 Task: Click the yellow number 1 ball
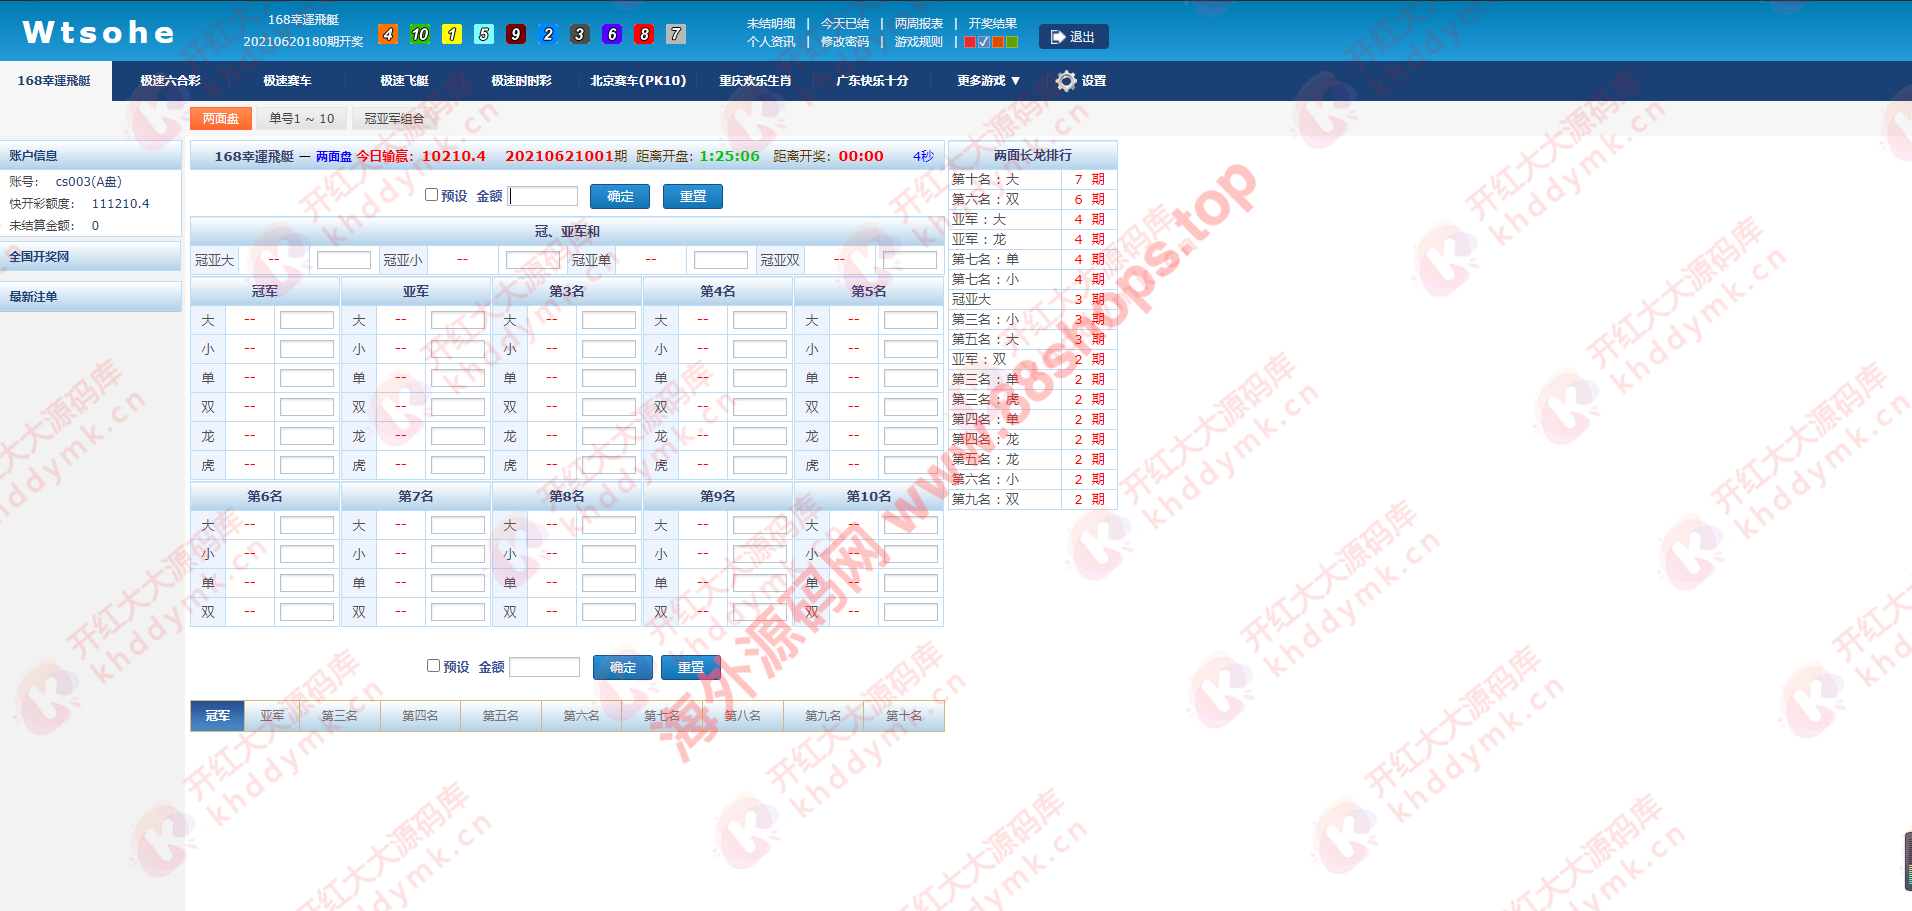coord(452,34)
